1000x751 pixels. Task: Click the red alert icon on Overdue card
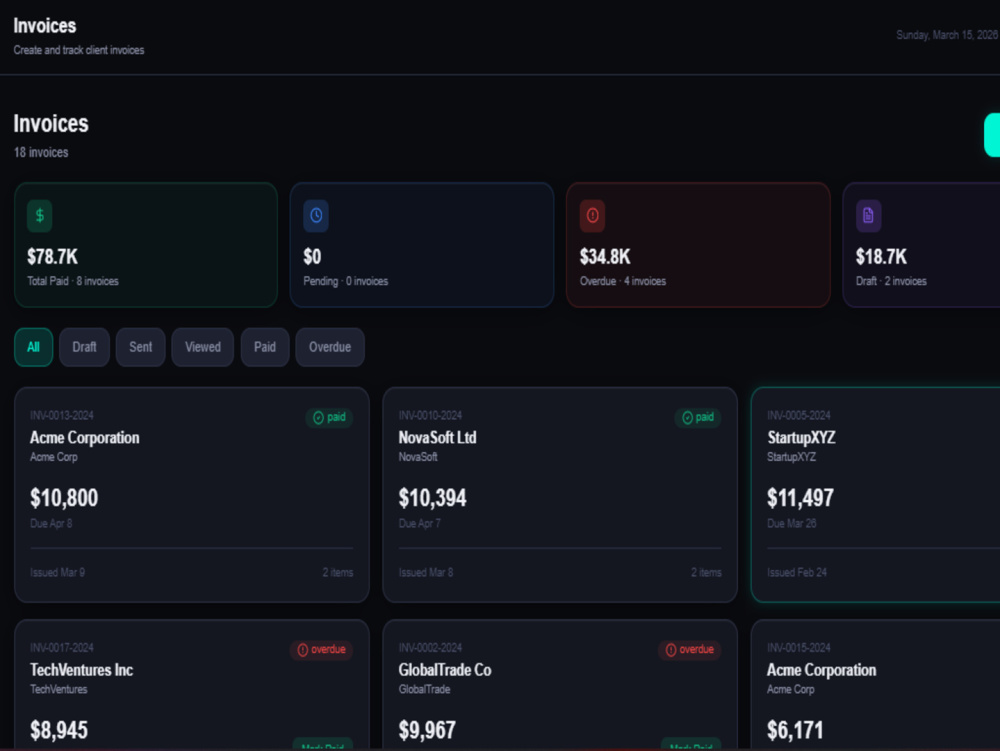(592, 215)
